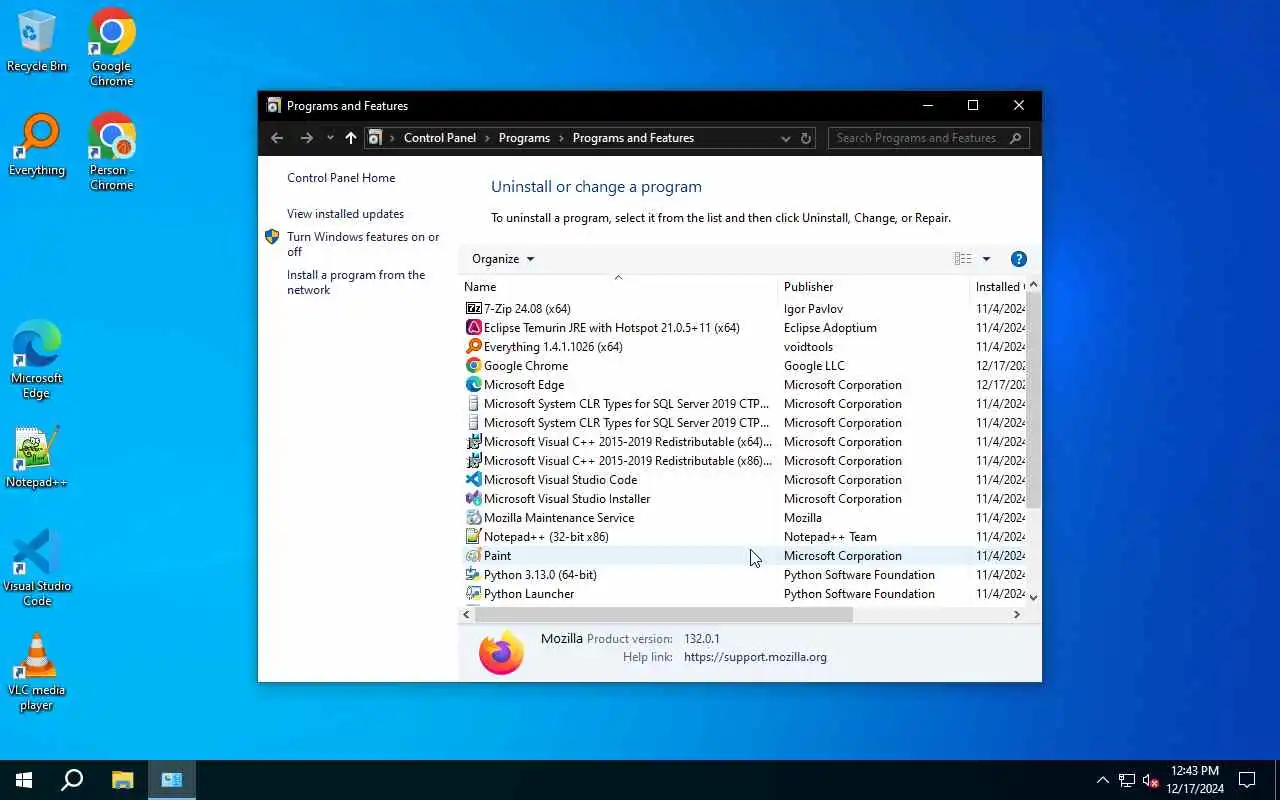The image size is (1280, 800).
Task: Select Microsoft Edge icon in program list
Action: click(474, 385)
